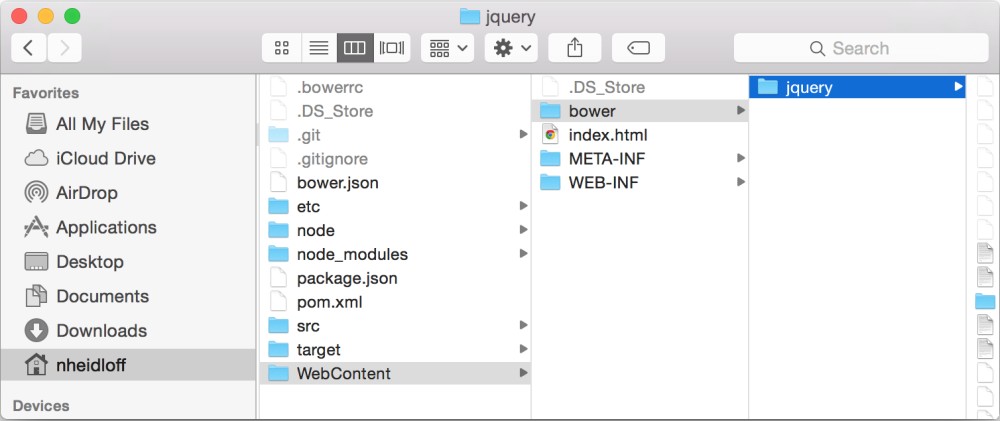Switch to icon view in the toolbar
Viewport: 1000px width, 421px height.
282,48
